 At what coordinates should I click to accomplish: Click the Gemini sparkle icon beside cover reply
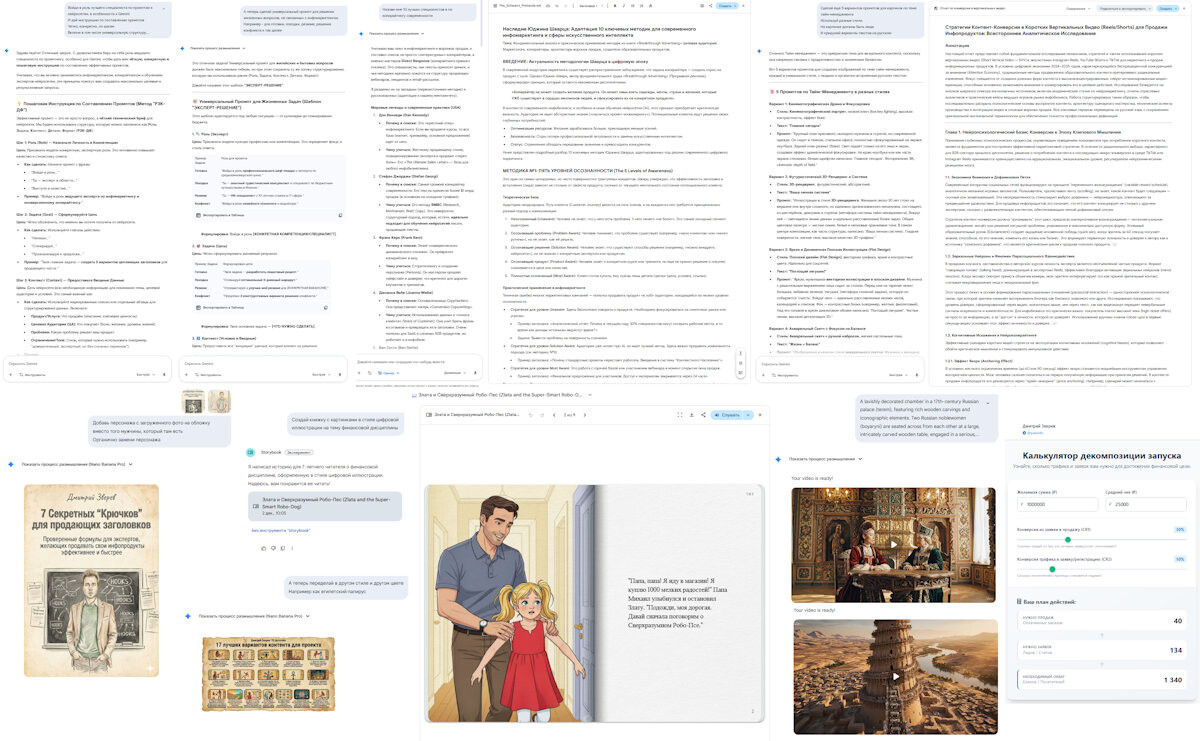click(x=10, y=464)
